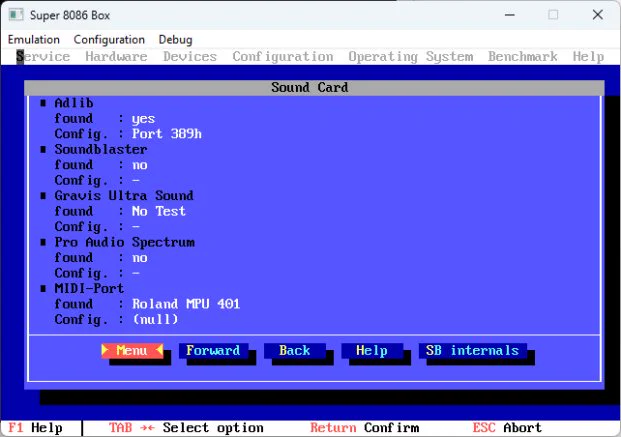Click the No Test value
This screenshot has height=437, width=621.
[158, 211]
